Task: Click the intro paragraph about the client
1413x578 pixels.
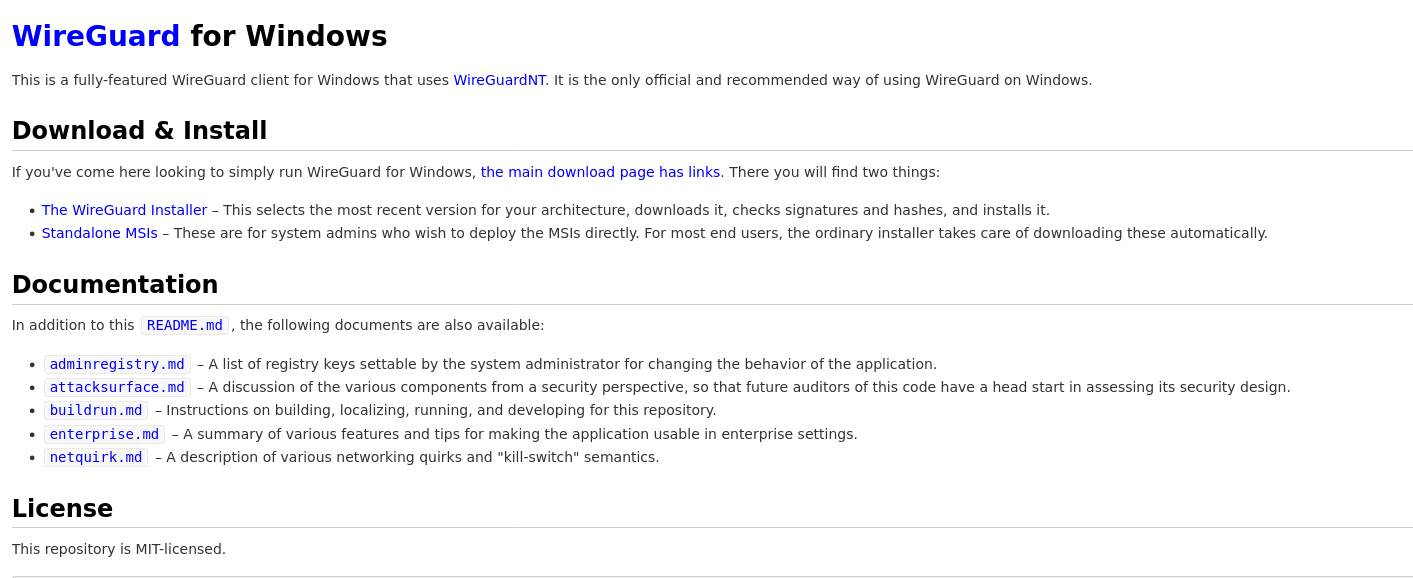Action: coord(550,79)
